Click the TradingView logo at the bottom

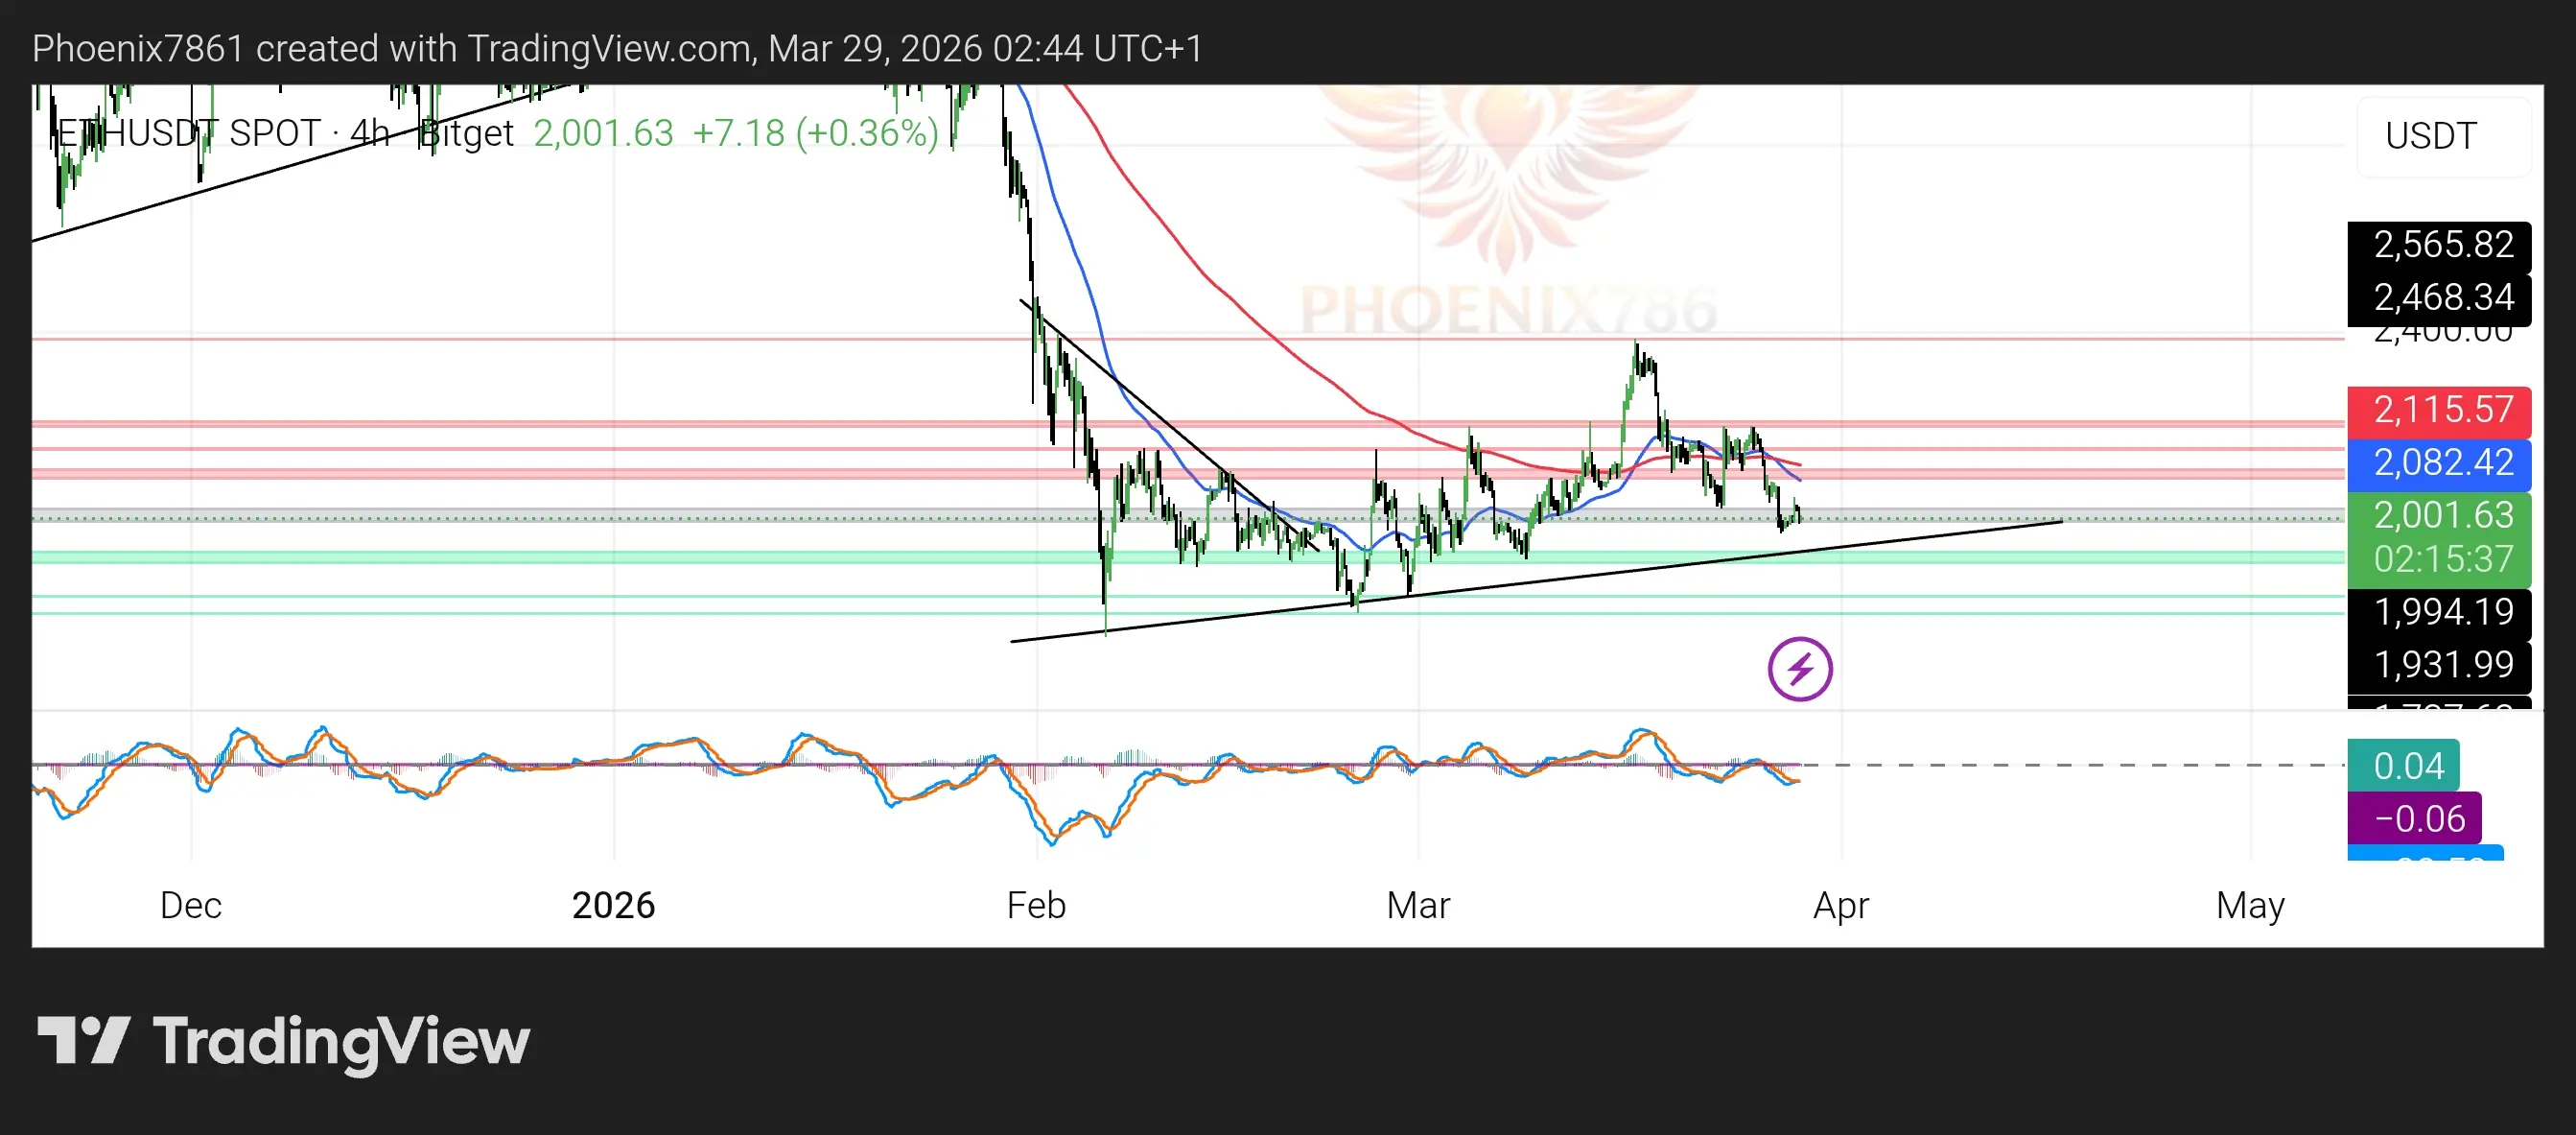[x=283, y=1042]
